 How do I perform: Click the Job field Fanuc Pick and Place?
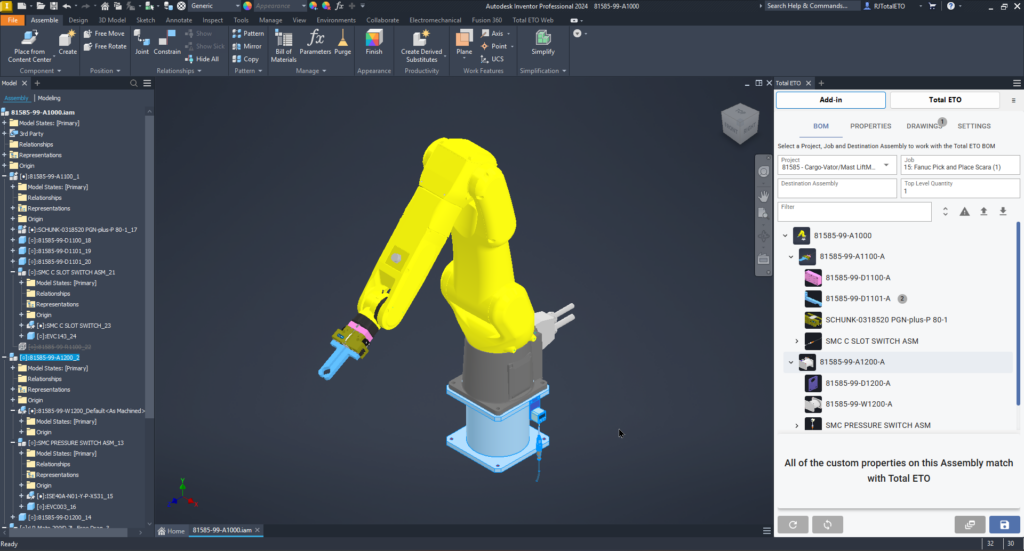tap(960, 165)
